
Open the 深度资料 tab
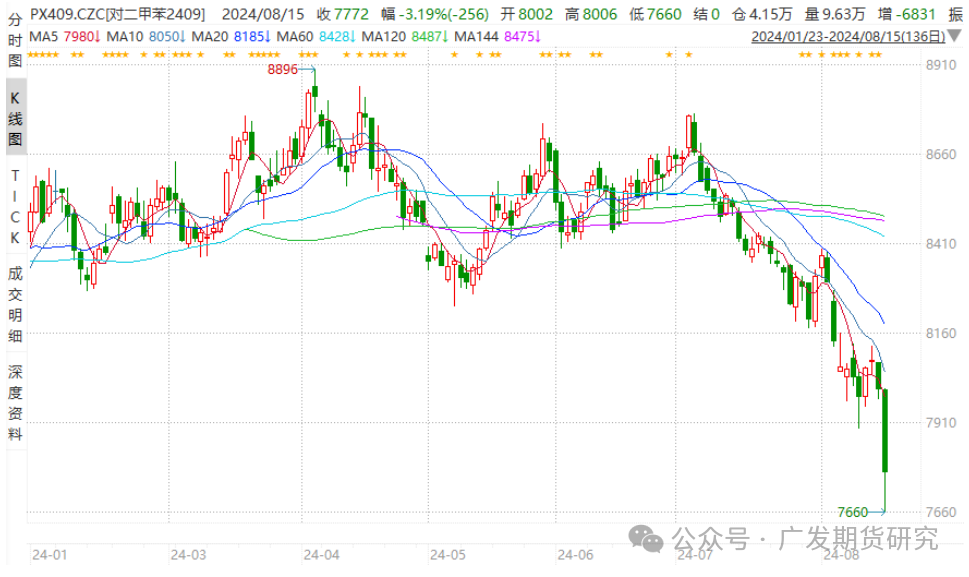(15, 403)
